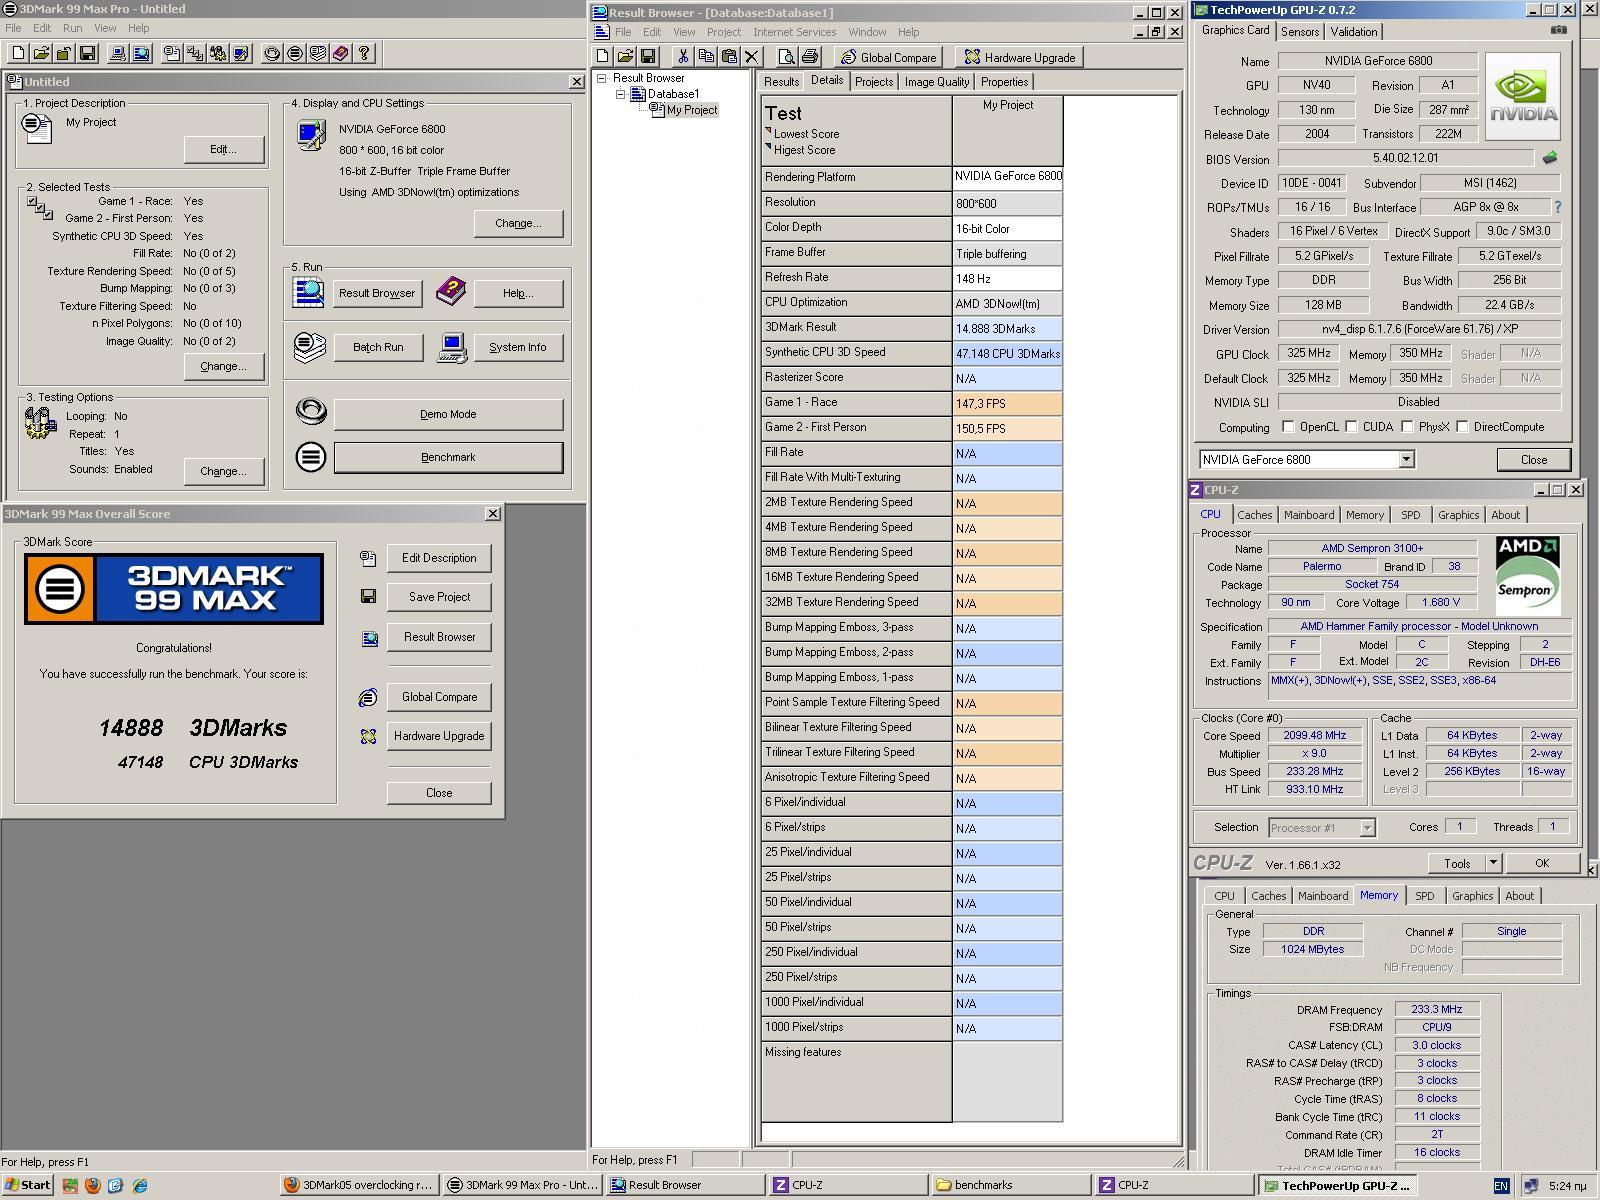
Task: Click Display settings icon in 3DMark toolbar
Action: point(241,53)
